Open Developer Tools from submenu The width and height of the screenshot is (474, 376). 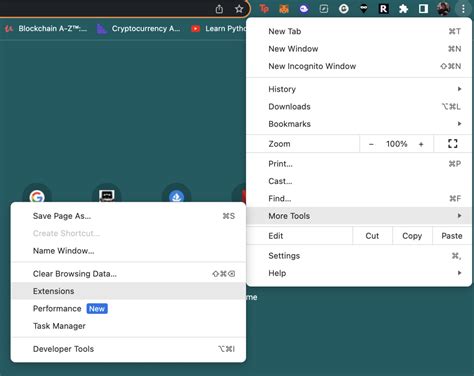(x=129, y=349)
